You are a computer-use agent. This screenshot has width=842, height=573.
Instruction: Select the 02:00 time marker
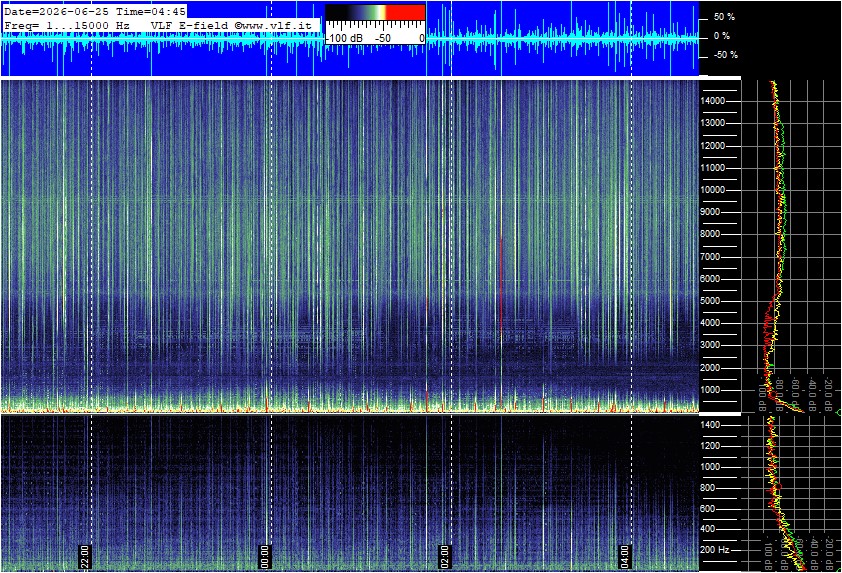[x=445, y=557]
